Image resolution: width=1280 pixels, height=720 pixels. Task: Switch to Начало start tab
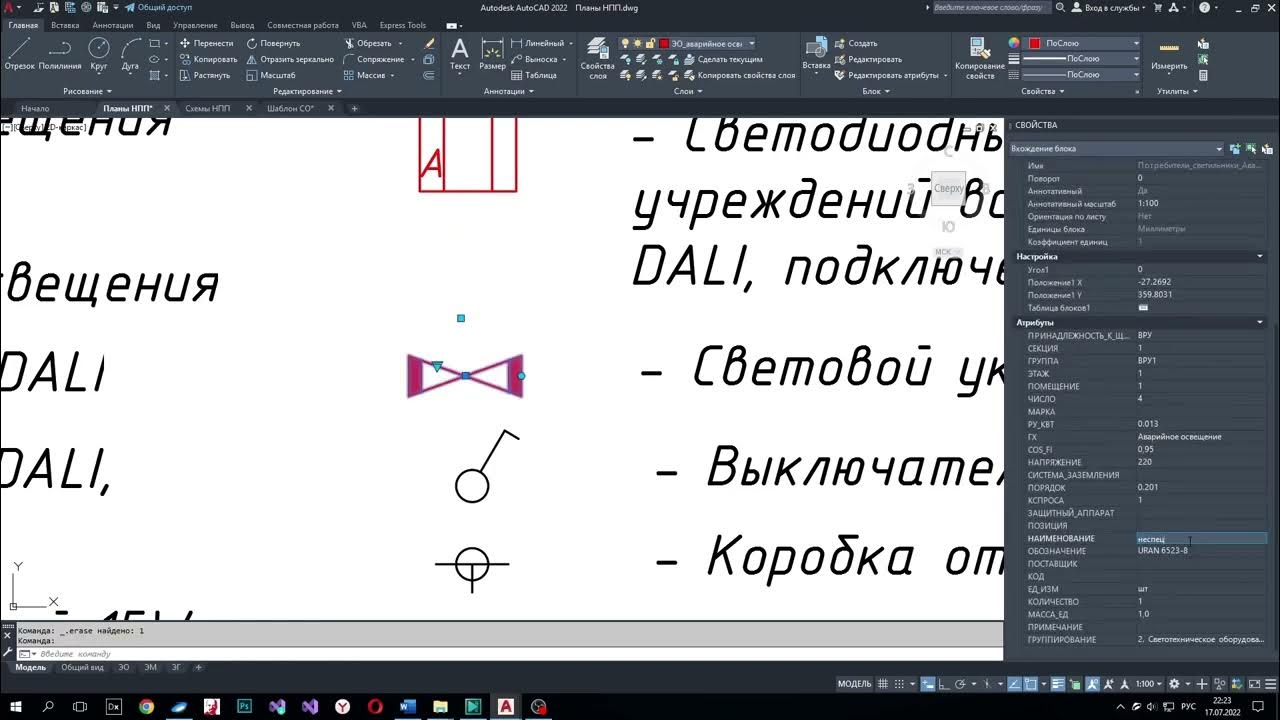(35, 108)
